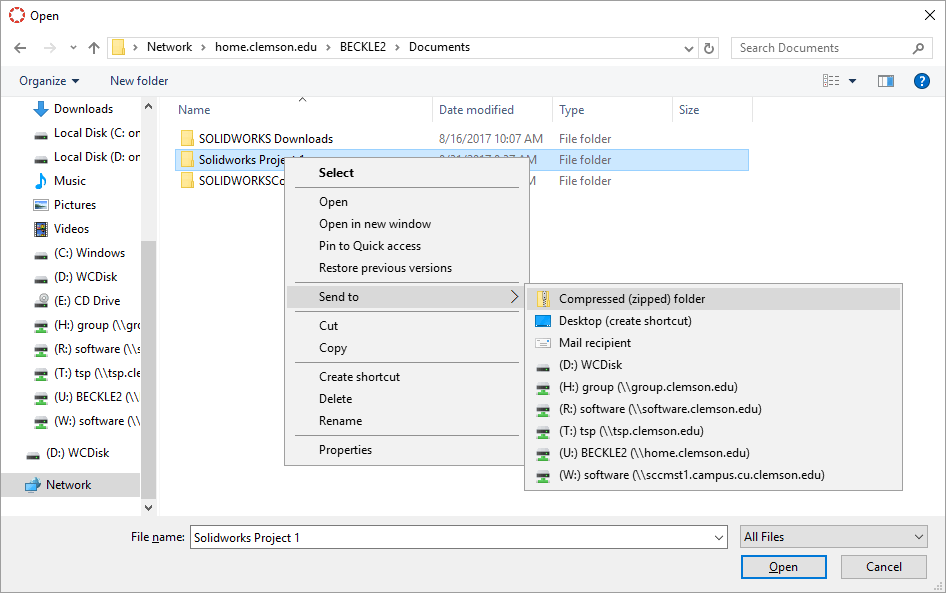
Task: Click the Pictures icon in sidebar
Action: tap(40, 205)
